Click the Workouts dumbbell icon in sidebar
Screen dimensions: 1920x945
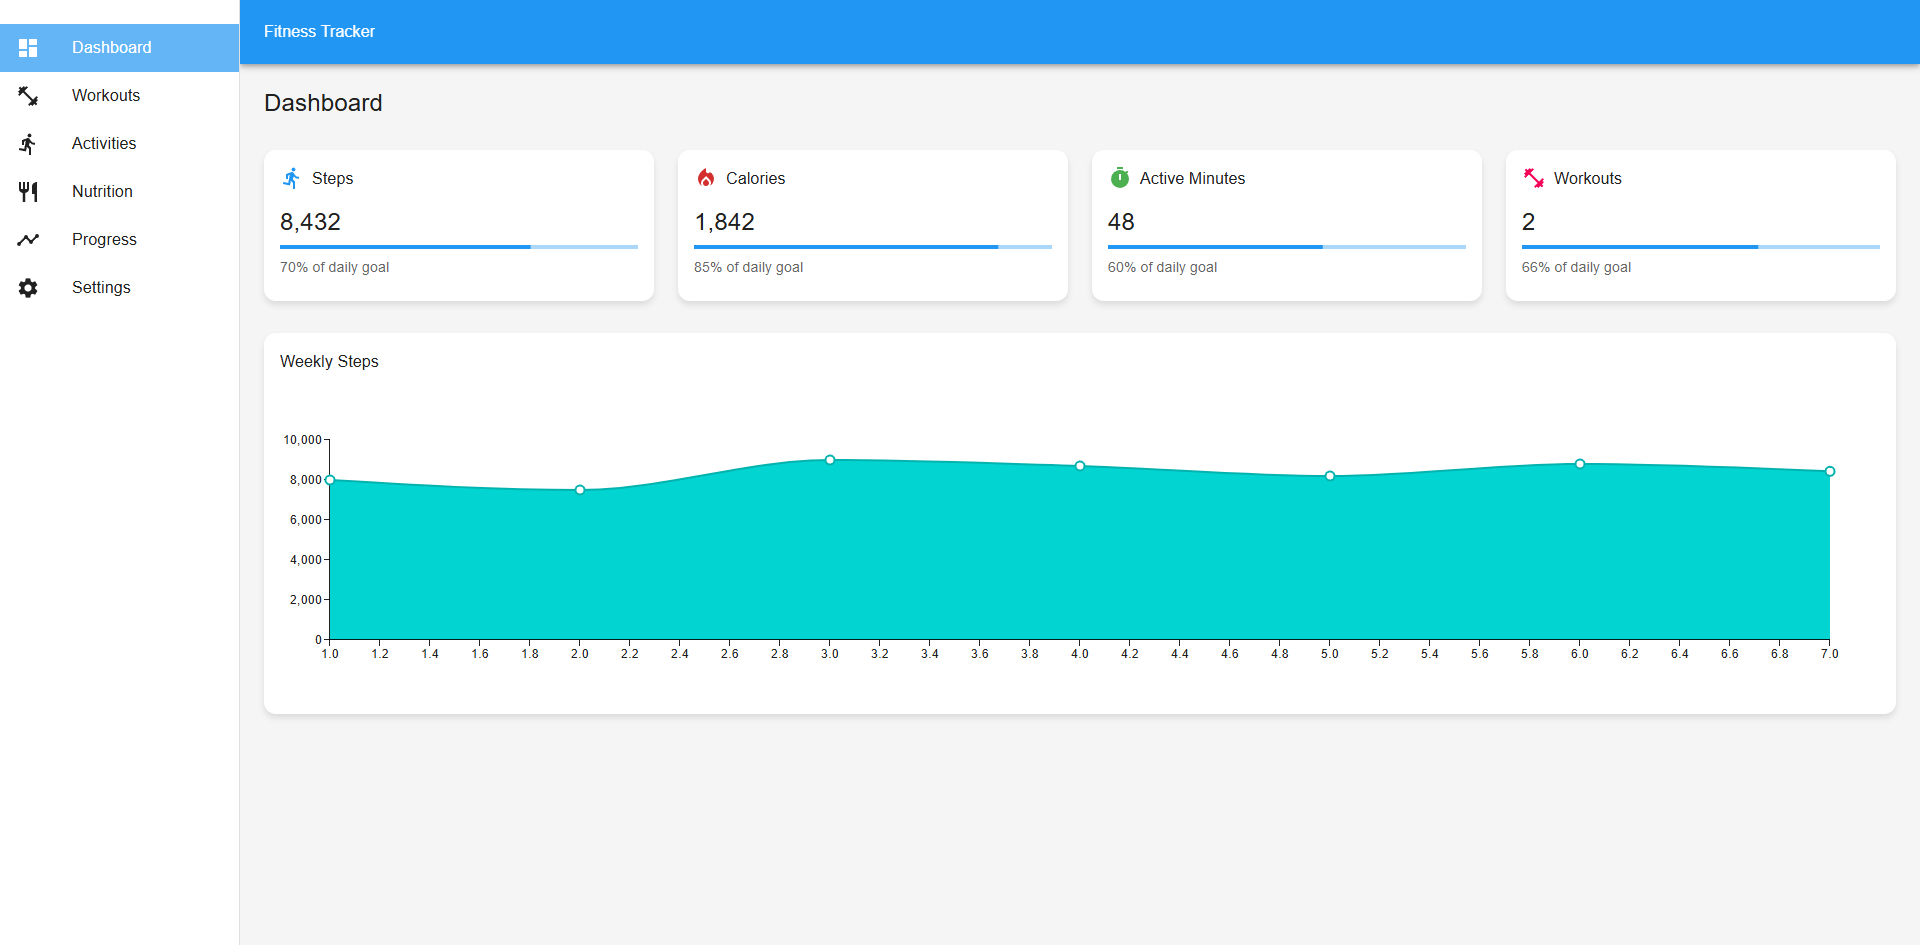[28, 96]
